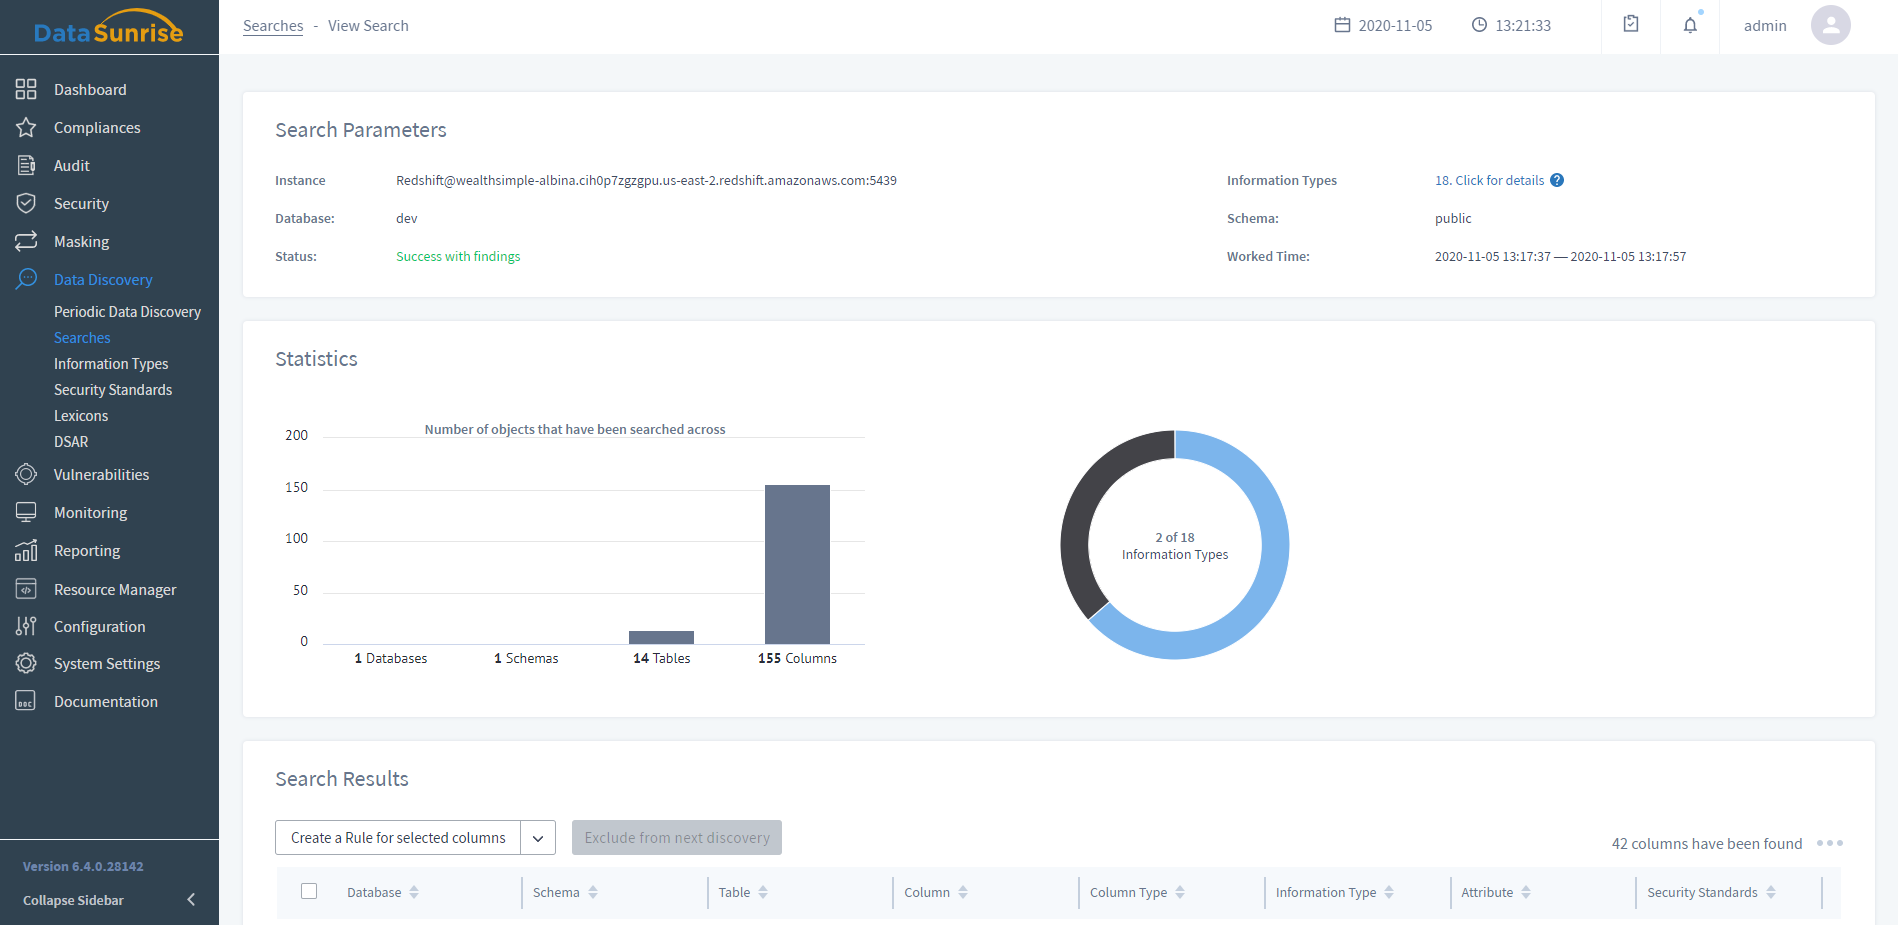The height and width of the screenshot is (925, 1898).
Task: Click the Information Types help question icon
Action: click(1557, 181)
